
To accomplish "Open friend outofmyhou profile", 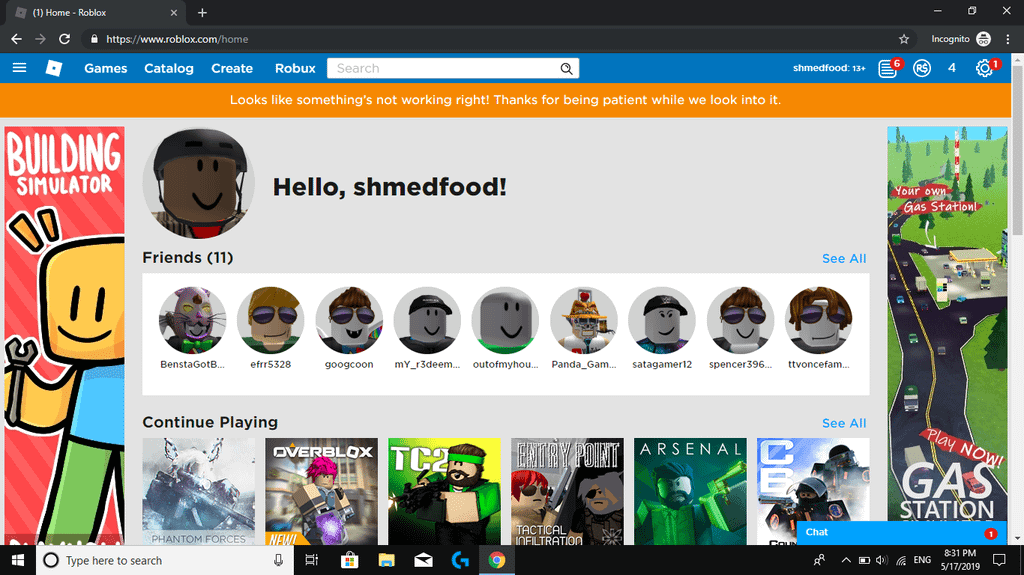I will [x=505, y=328].
